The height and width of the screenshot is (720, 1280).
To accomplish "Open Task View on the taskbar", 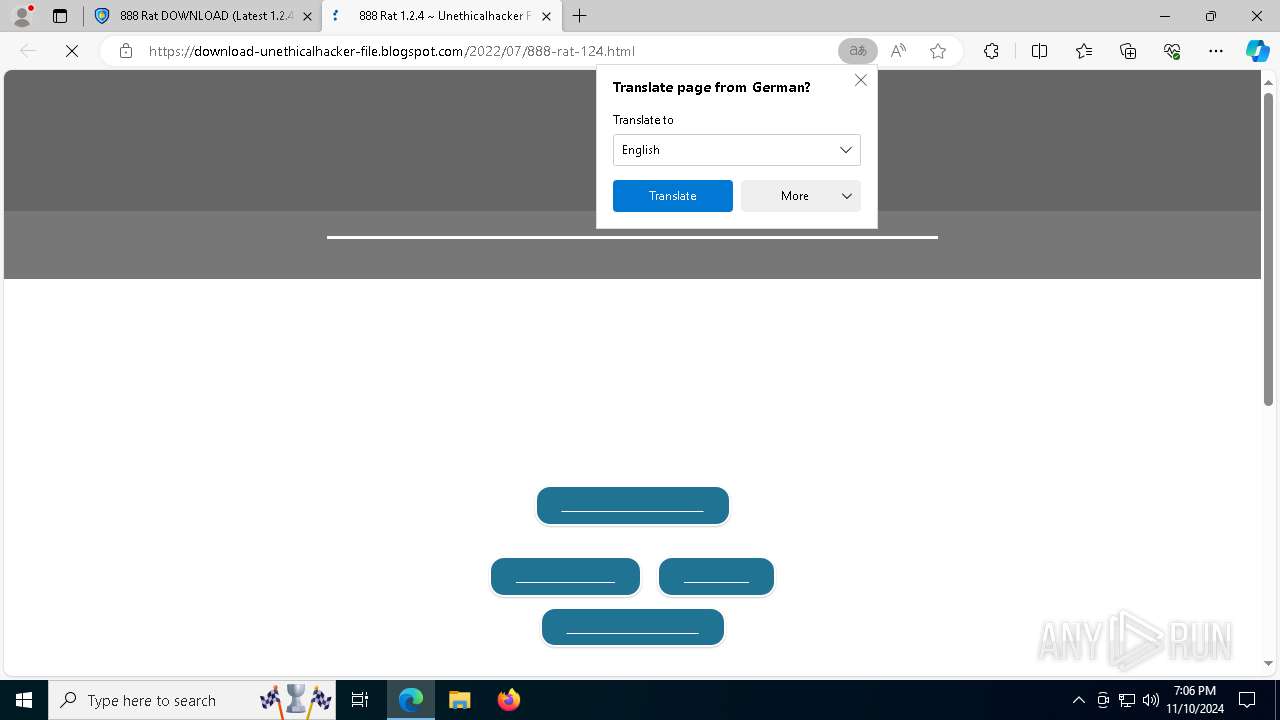I will (360, 700).
